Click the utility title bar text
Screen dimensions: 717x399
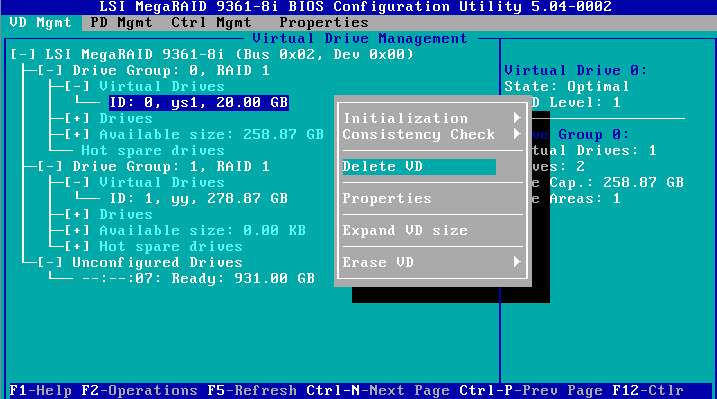tap(356, 7)
